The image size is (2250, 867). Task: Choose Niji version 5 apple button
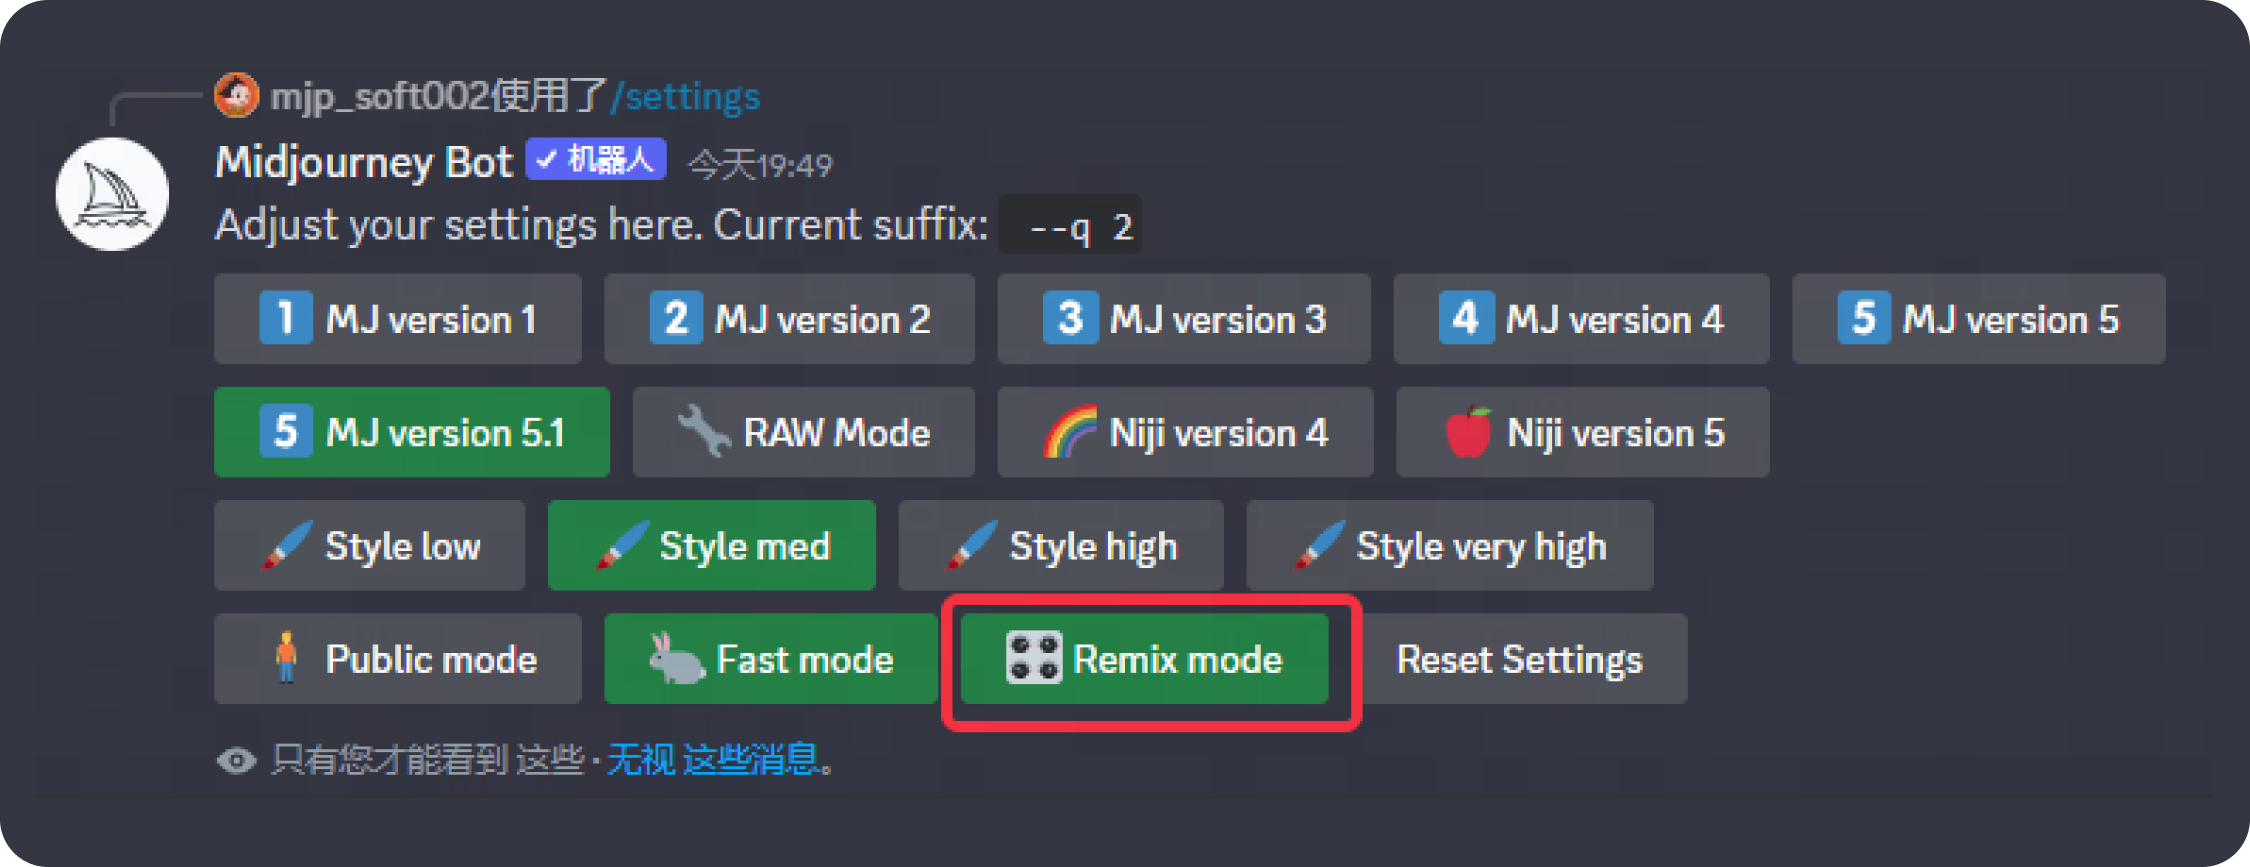point(1582,432)
